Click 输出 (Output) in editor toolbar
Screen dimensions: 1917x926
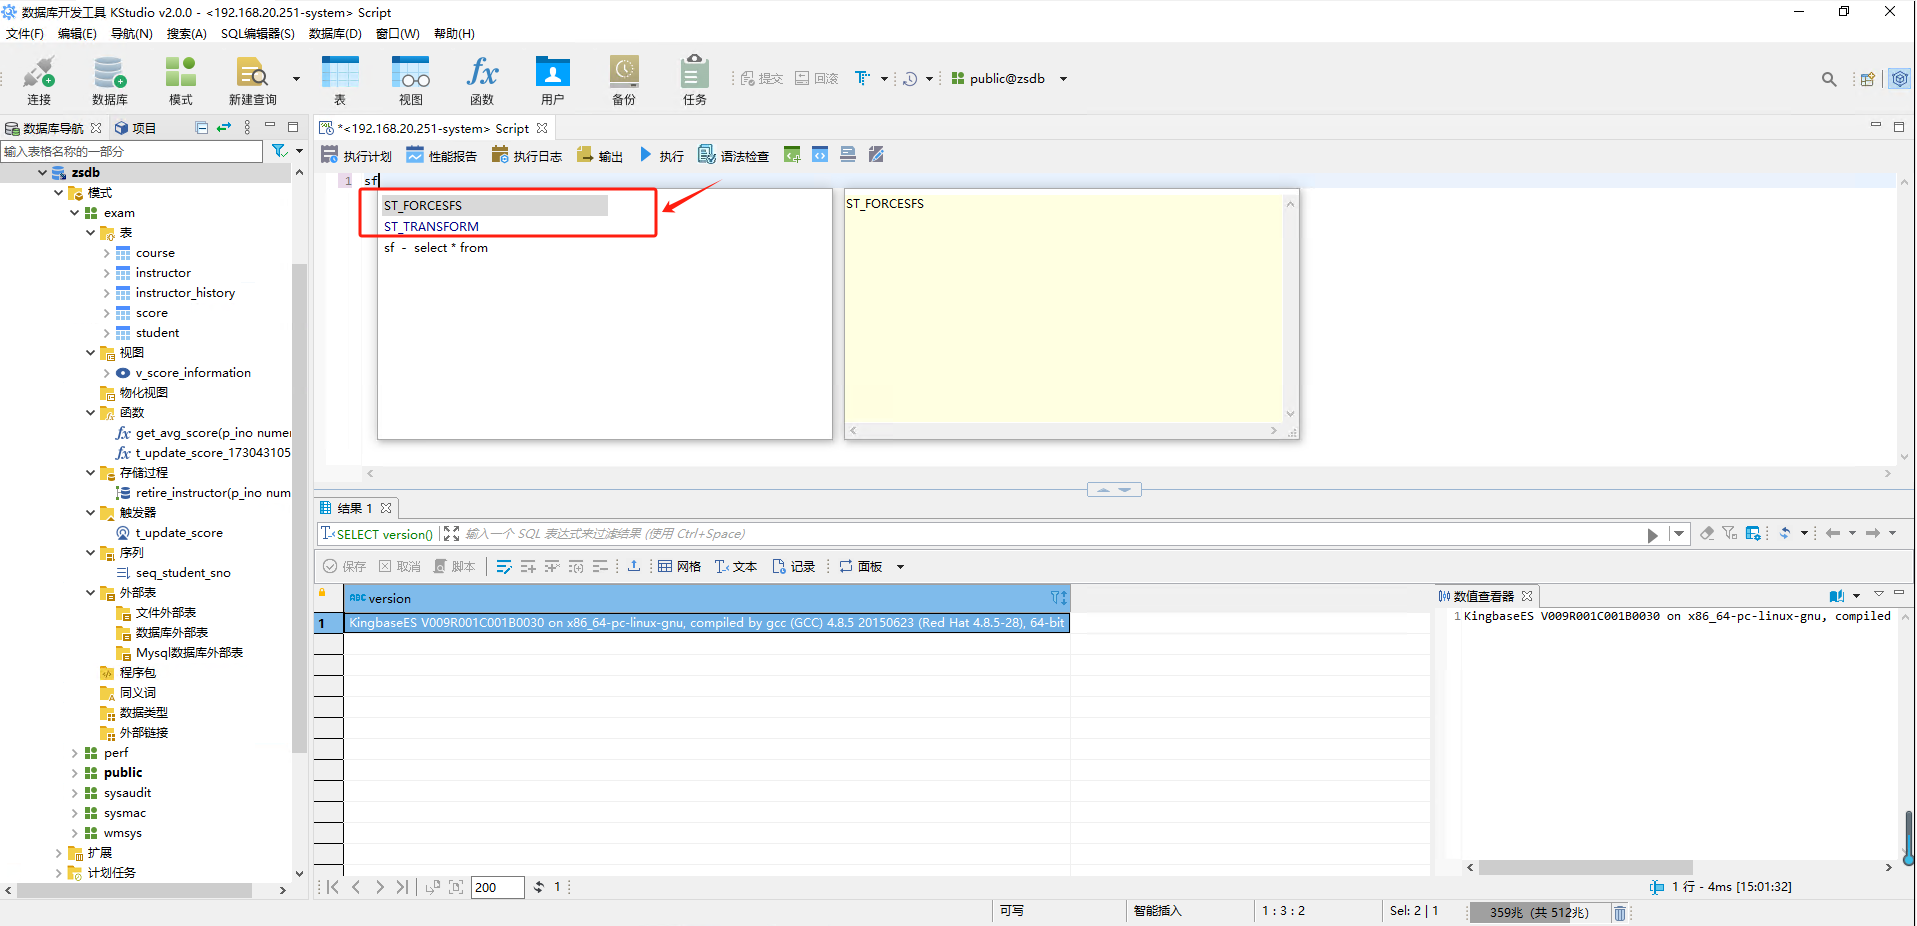600,155
